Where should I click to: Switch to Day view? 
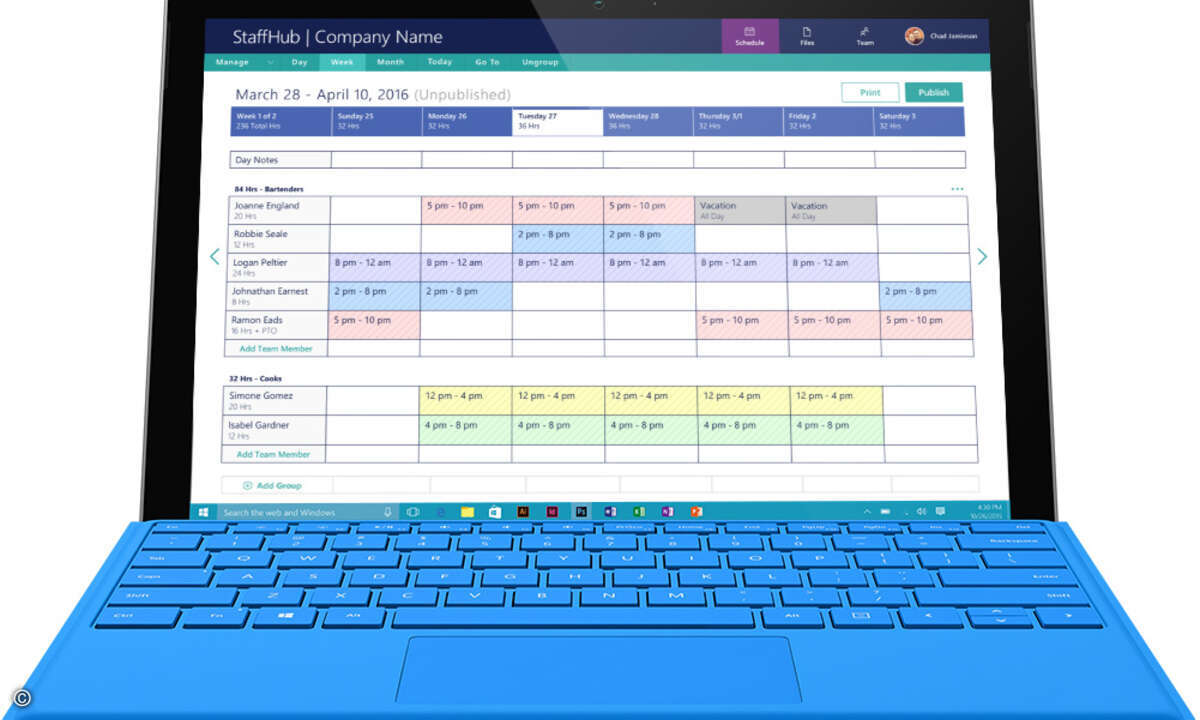pyautogui.click(x=299, y=62)
